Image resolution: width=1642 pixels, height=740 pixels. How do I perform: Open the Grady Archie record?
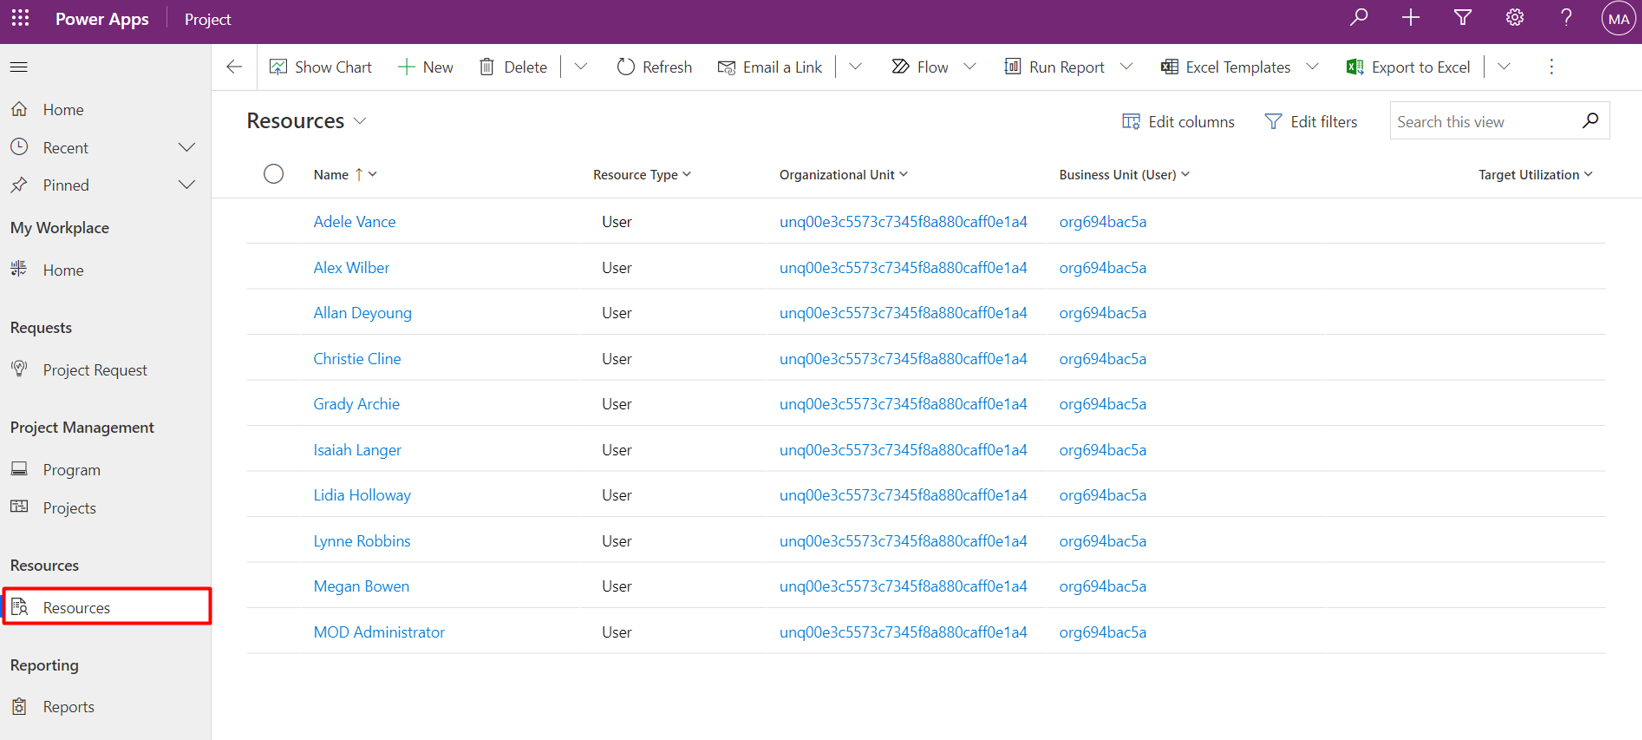pos(356,404)
